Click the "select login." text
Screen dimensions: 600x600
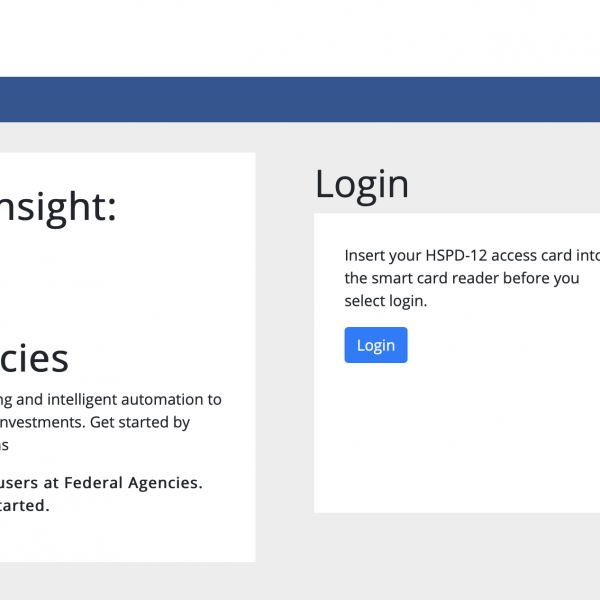(x=386, y=300)
